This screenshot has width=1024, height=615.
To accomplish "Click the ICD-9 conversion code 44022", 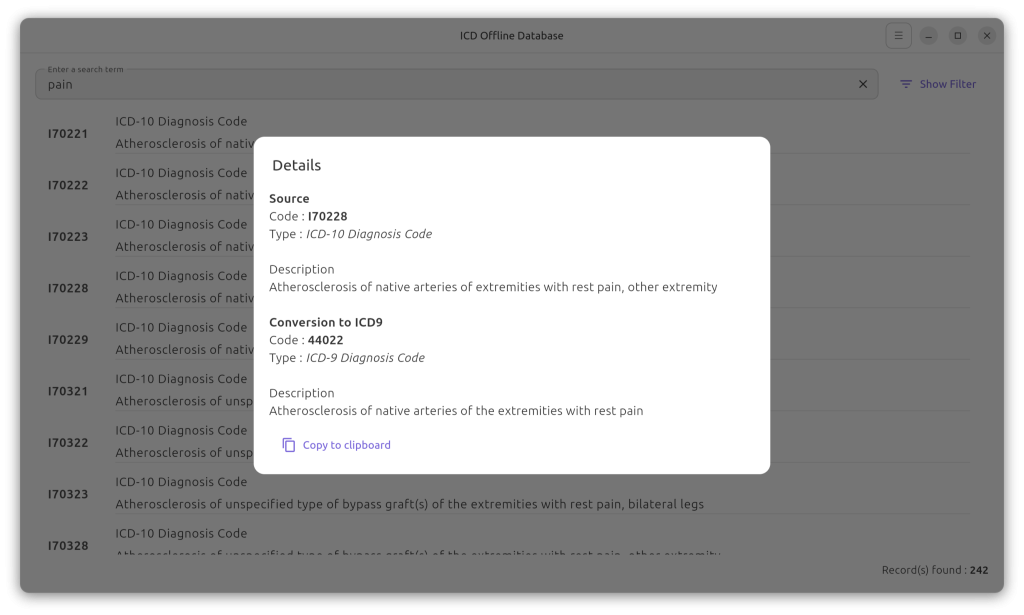I will pos(327,340).
